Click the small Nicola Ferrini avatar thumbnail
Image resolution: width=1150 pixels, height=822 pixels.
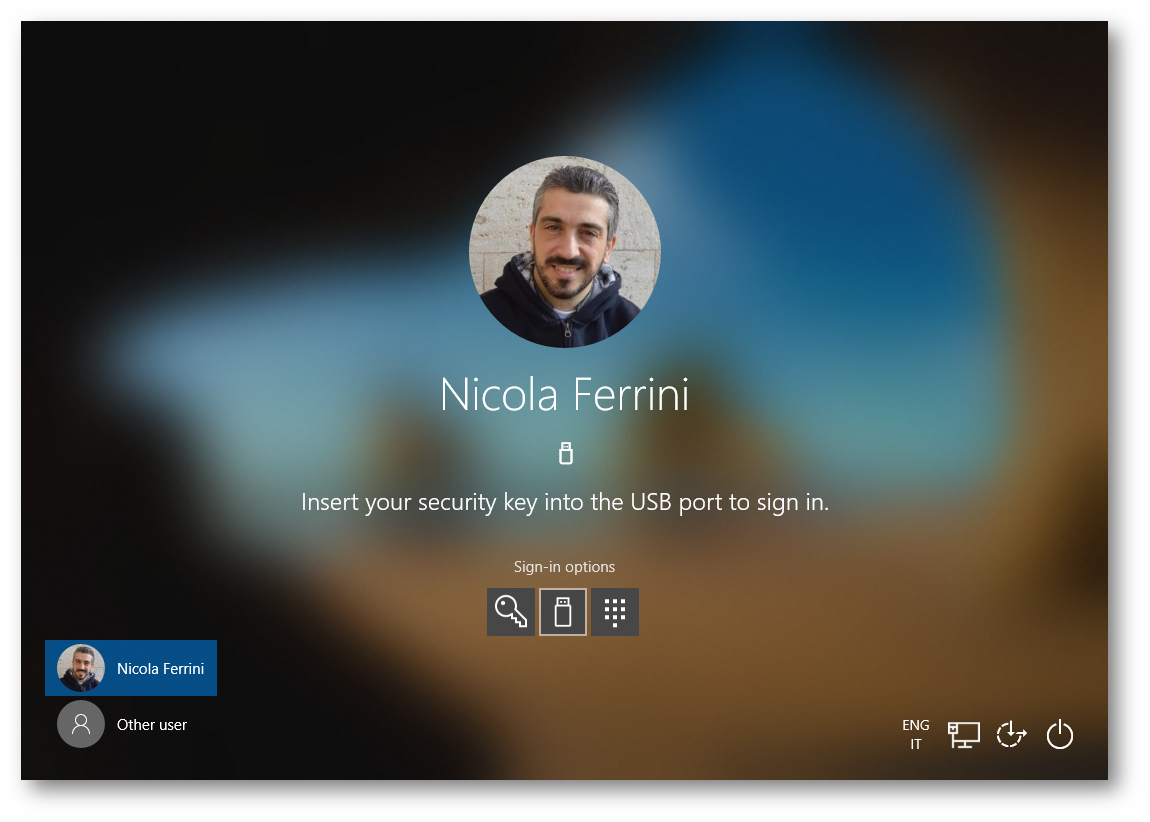[81, 668]
